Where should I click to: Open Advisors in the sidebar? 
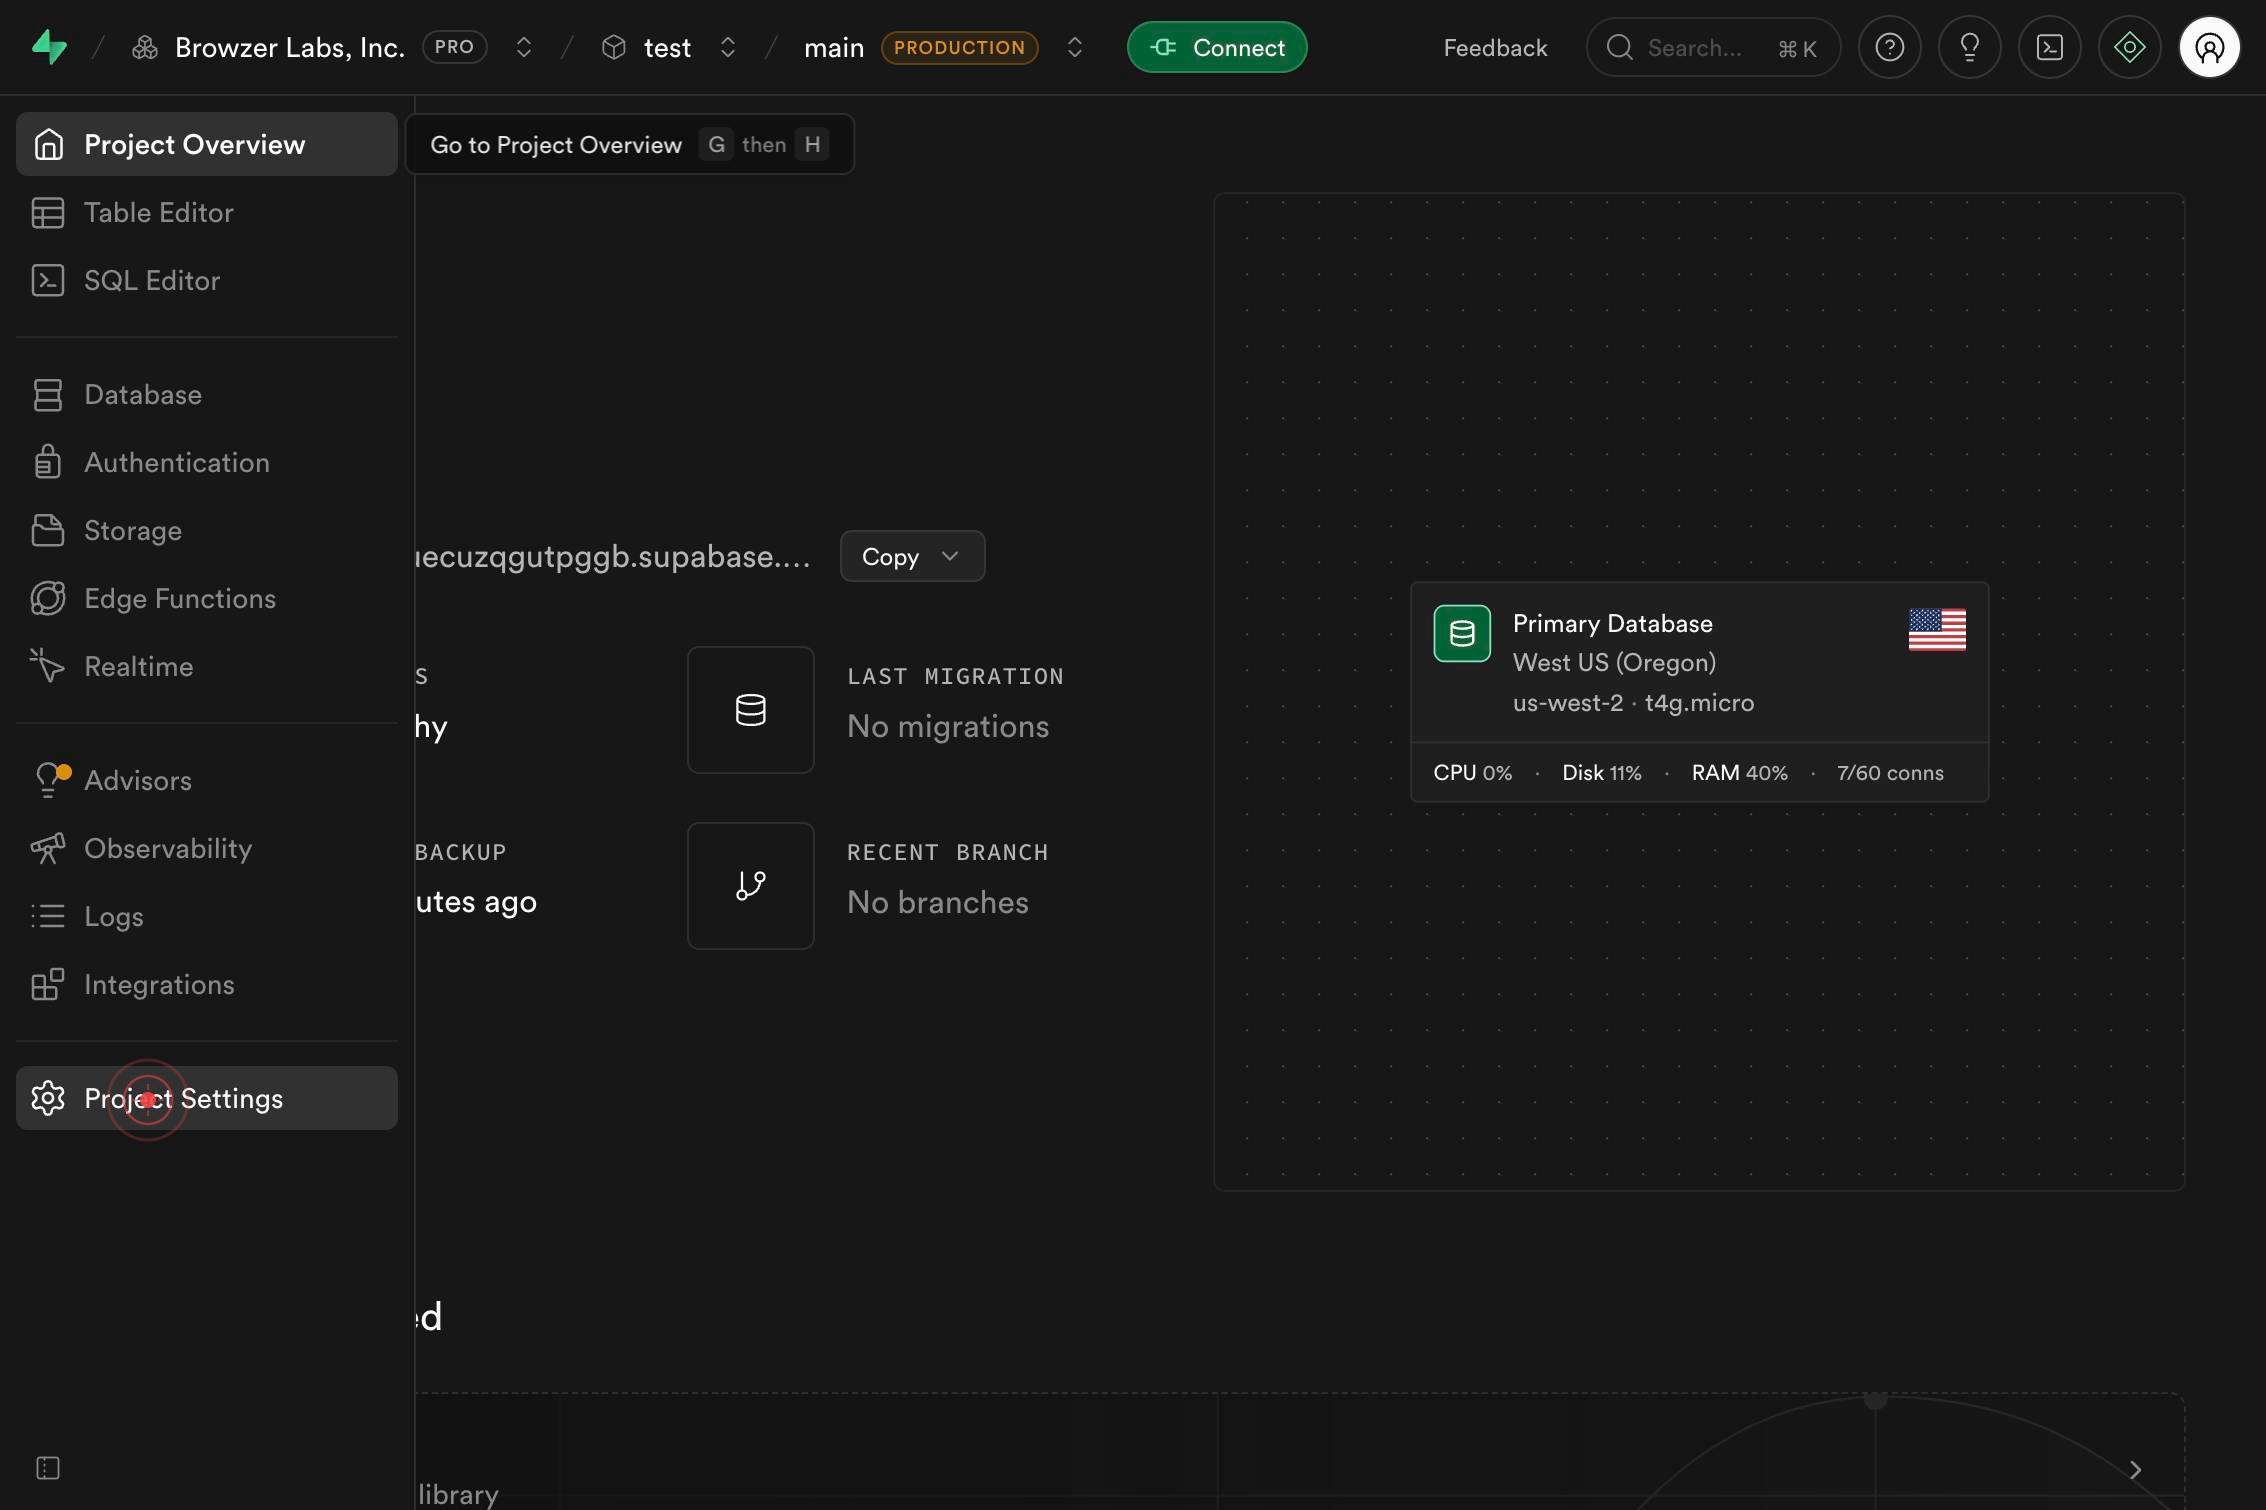click(207, 780)
